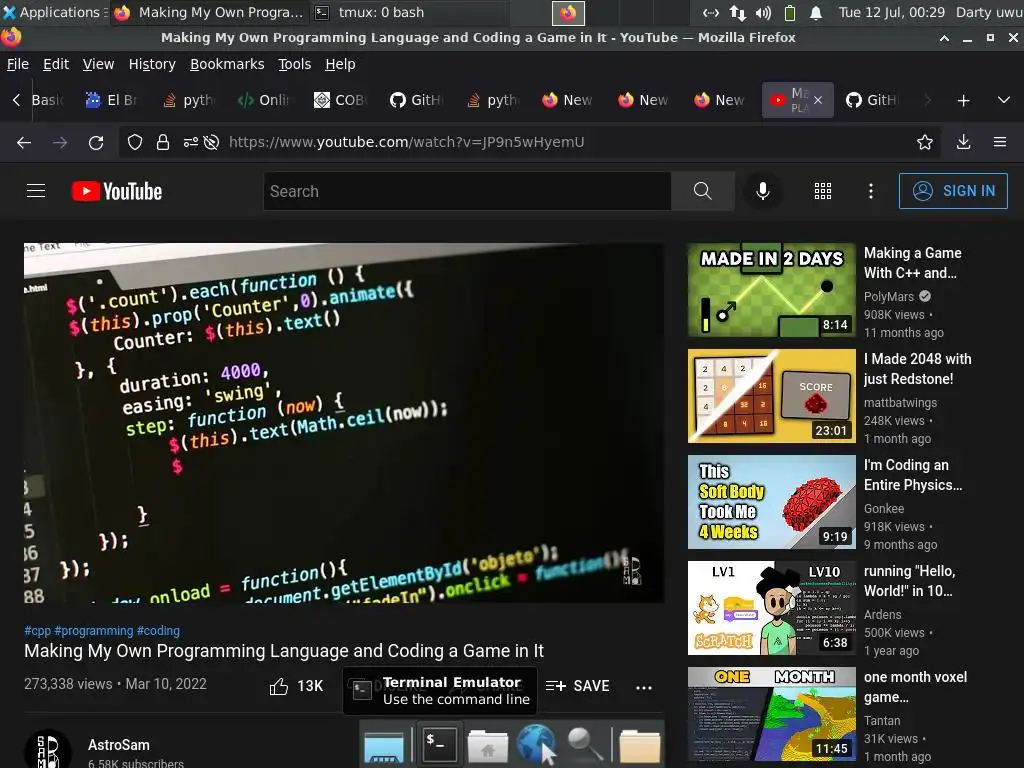Viewport: 1024px width, 768px height.
Task: Open a new tab with plus button
Action: coord(963,101)
